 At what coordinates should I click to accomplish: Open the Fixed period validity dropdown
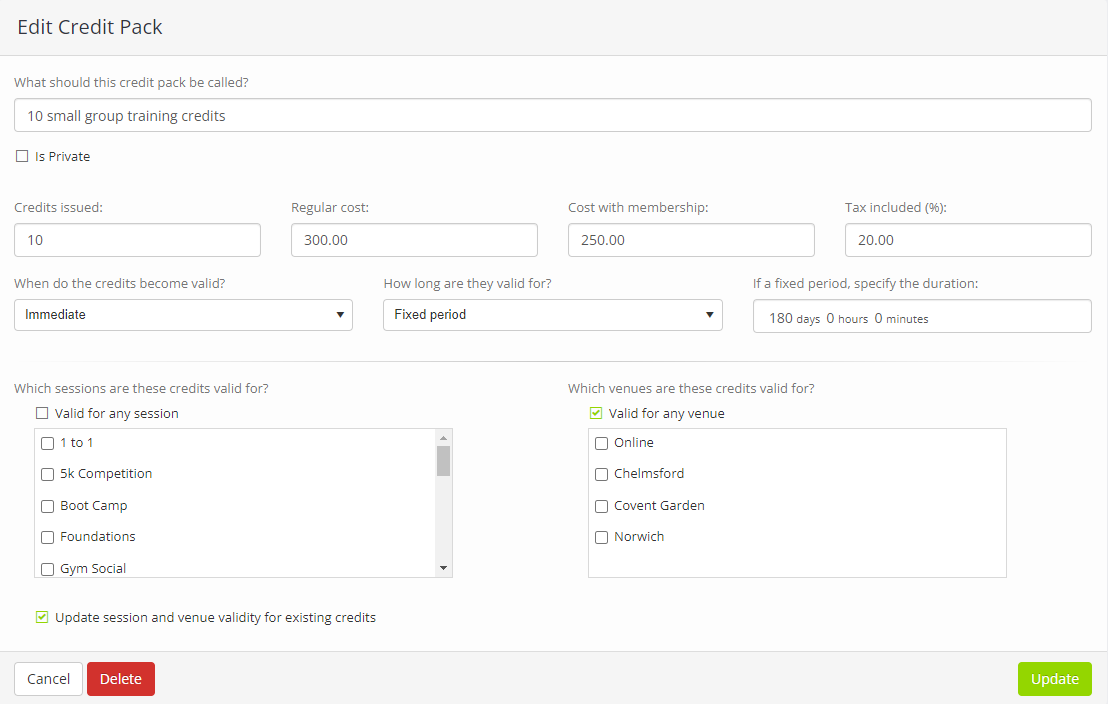(x=553, y=315)
